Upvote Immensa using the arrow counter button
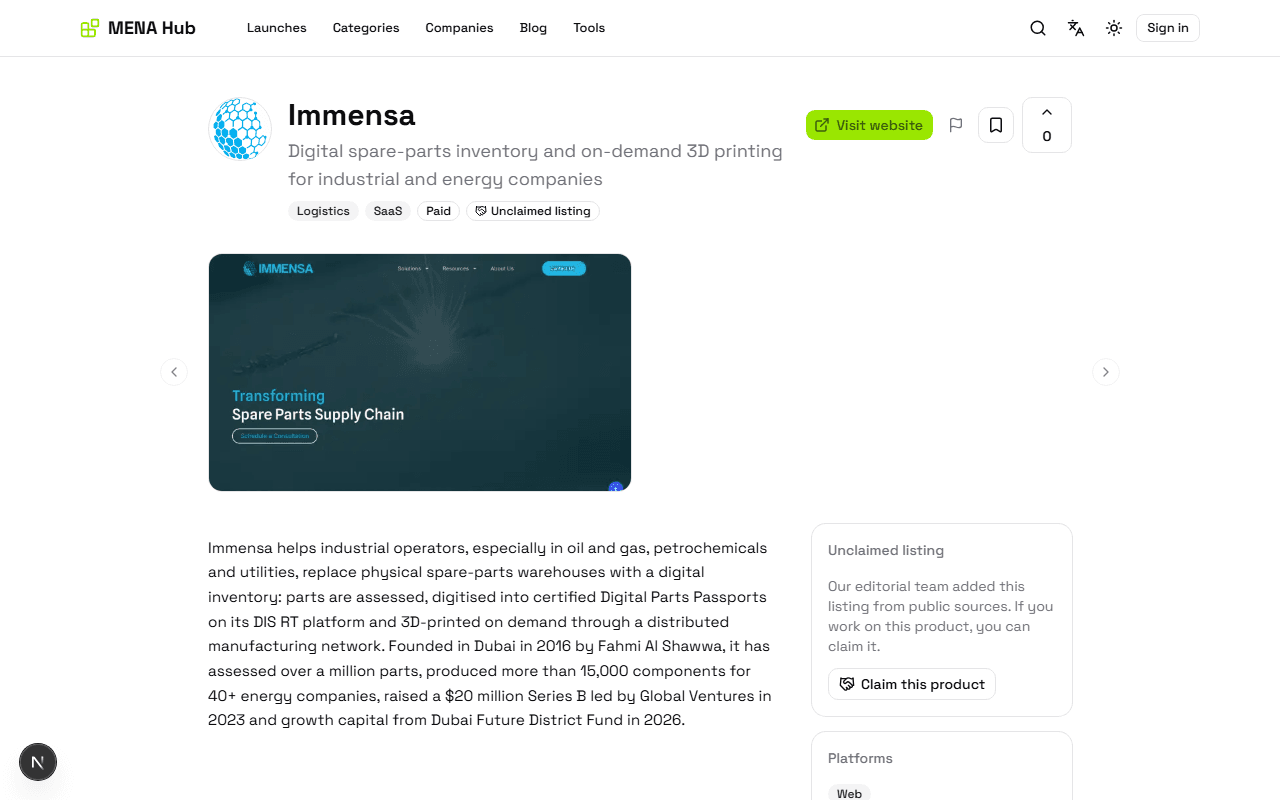 1047,125
